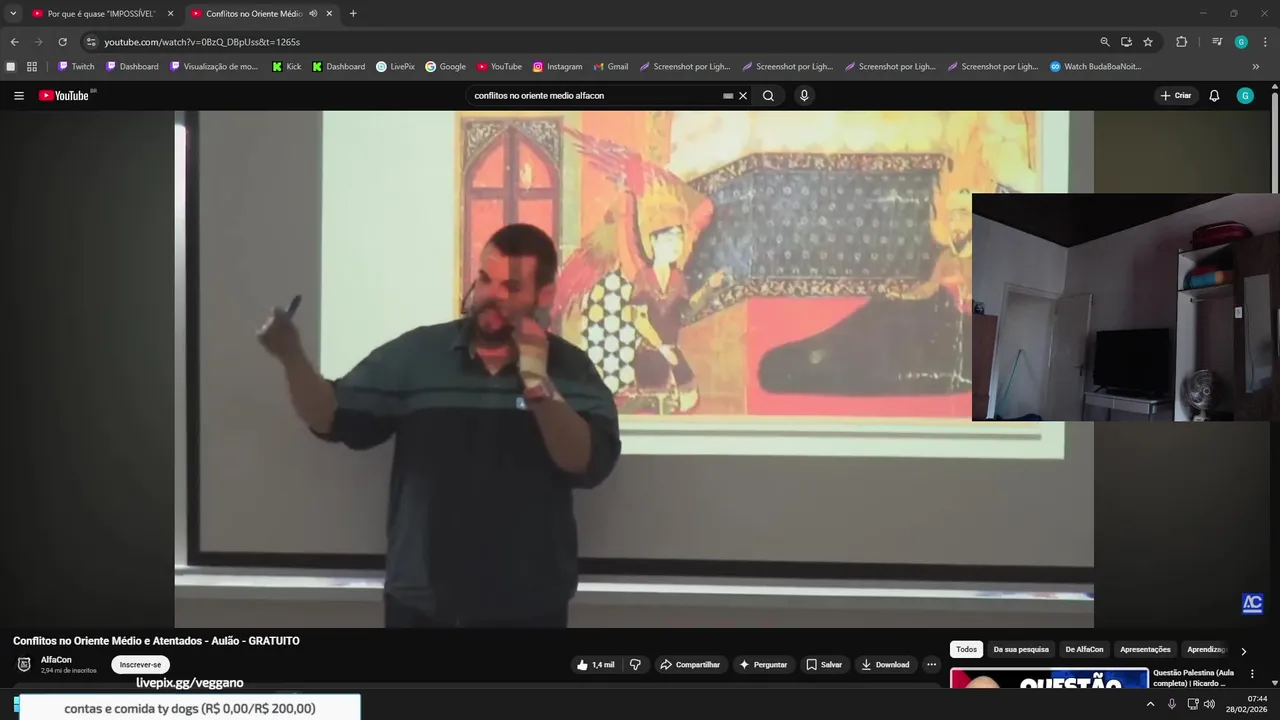Open a new browser tab

353,14
